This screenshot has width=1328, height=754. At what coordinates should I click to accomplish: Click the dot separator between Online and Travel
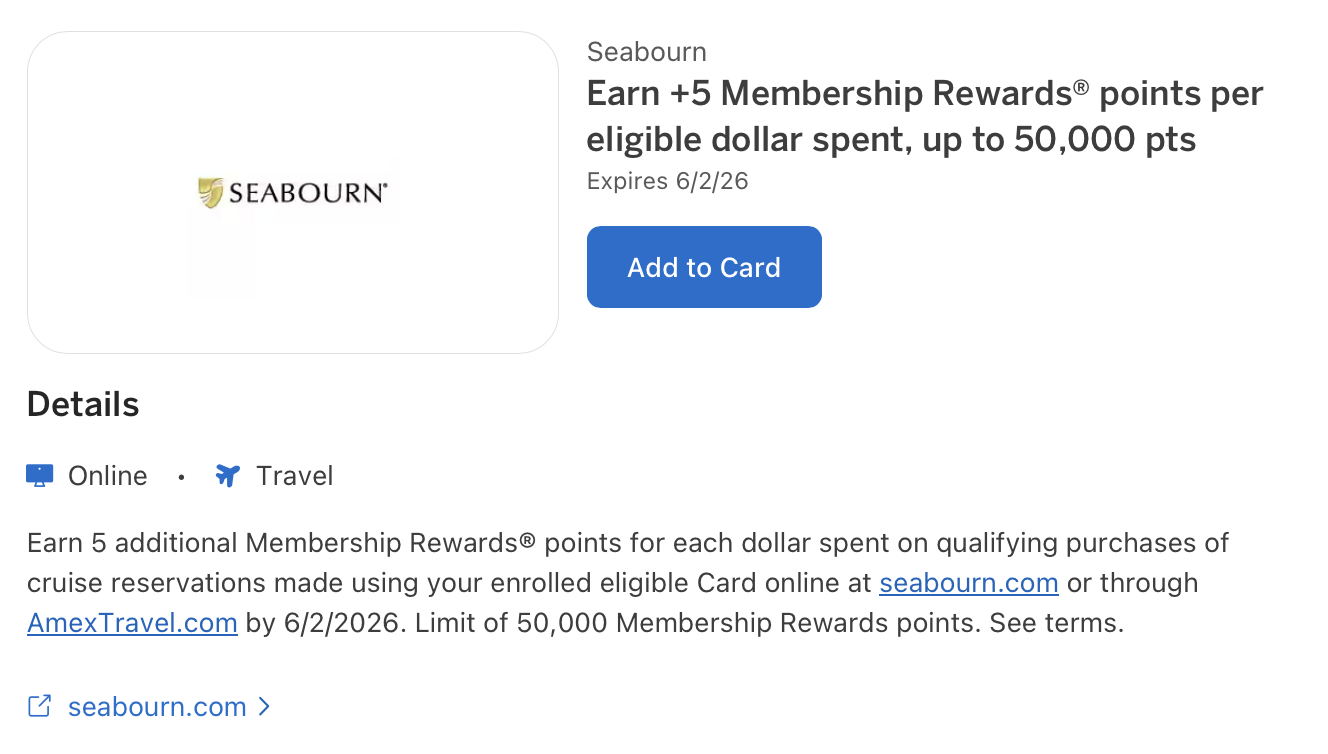[181, 477]
